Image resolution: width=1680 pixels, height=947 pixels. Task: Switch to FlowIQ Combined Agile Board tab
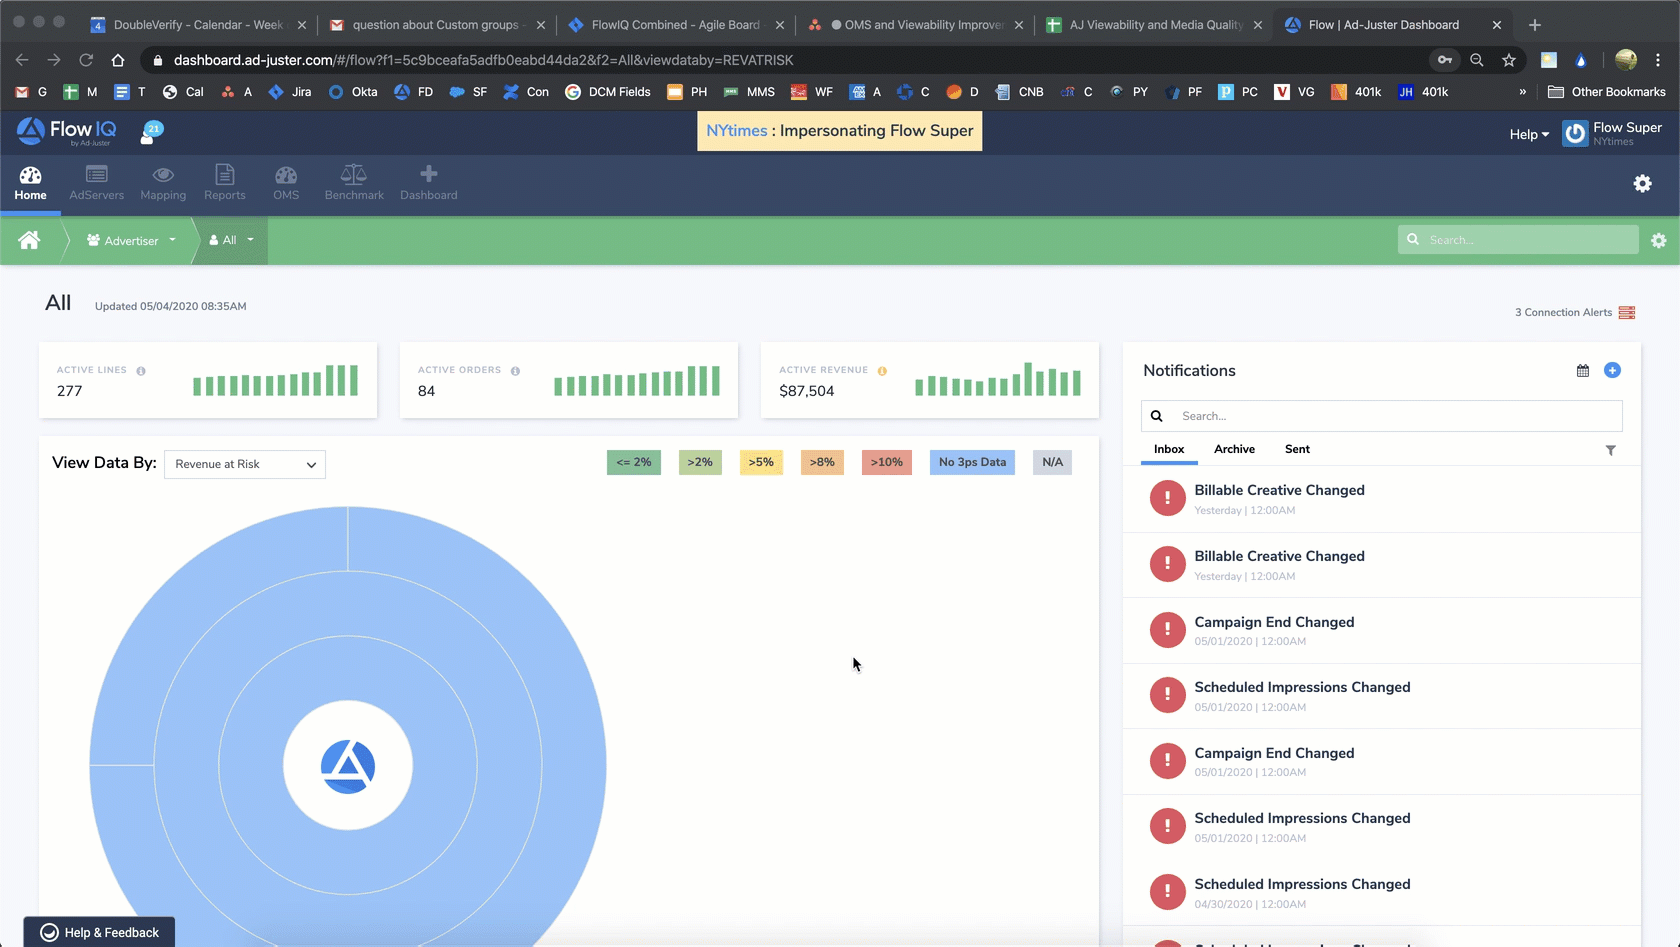point(676,25)
